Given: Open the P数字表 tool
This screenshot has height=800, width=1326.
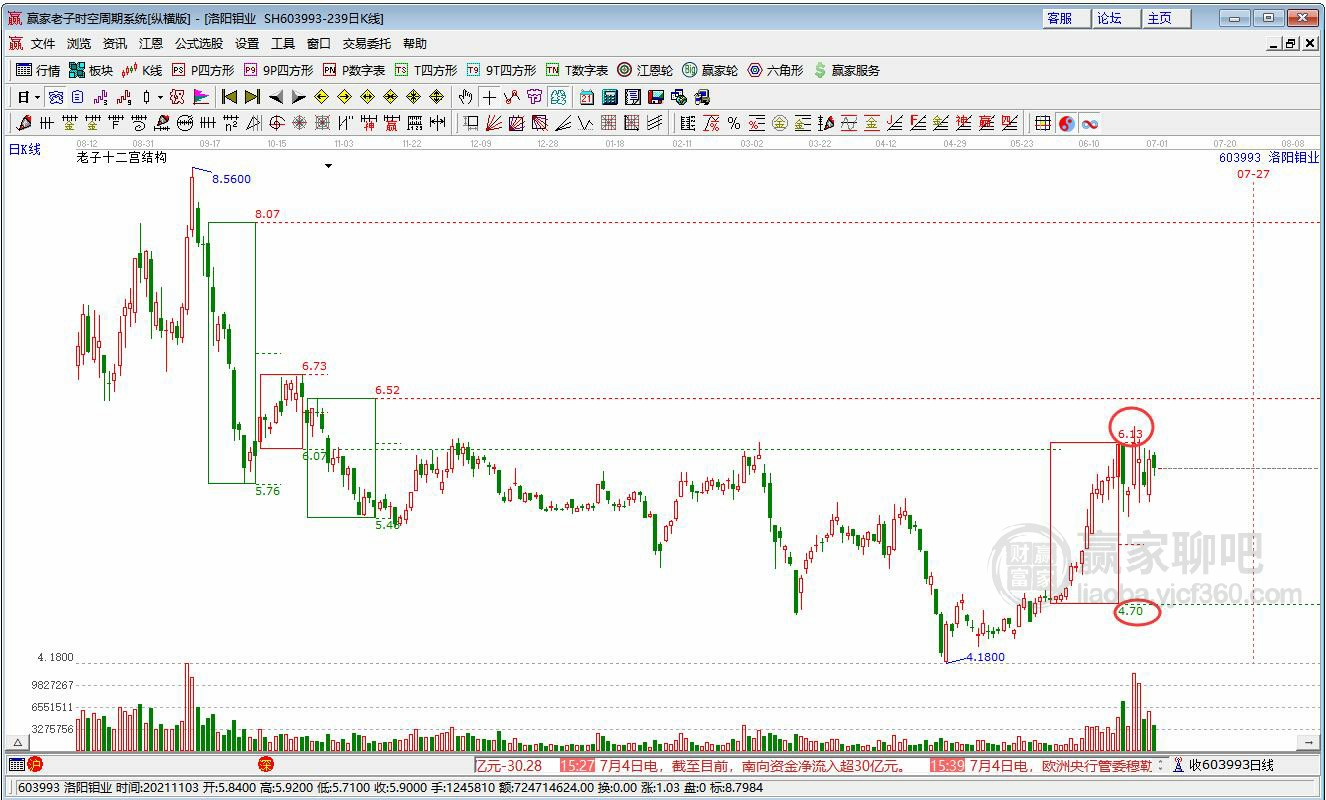Looking at the screenshot, I should (354, 70).
